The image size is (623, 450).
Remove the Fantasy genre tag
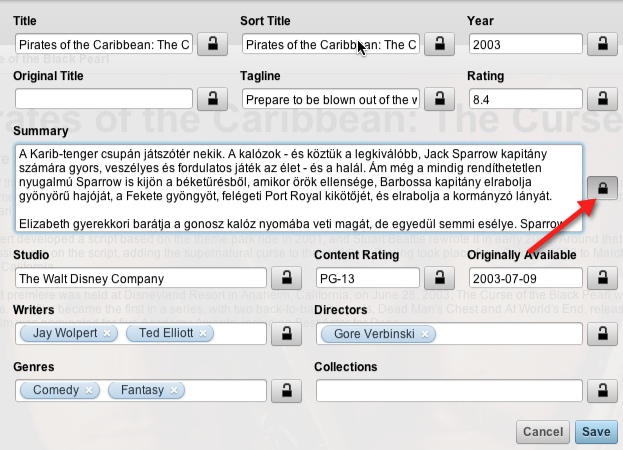coord(174,390)
